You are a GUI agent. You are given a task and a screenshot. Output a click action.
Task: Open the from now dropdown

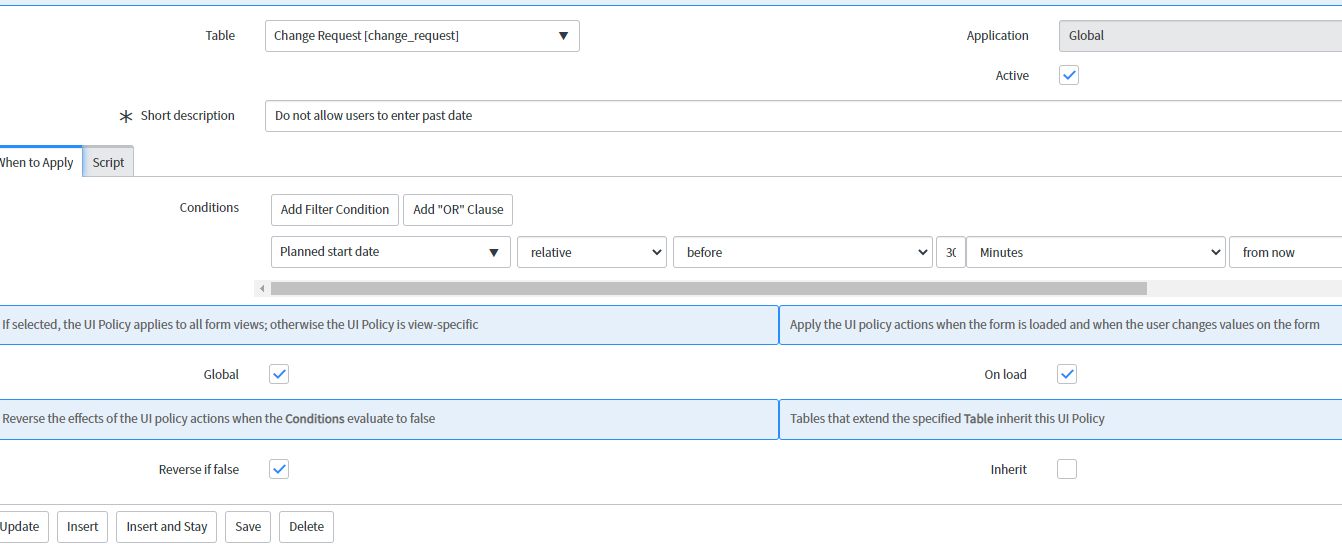1286,252
